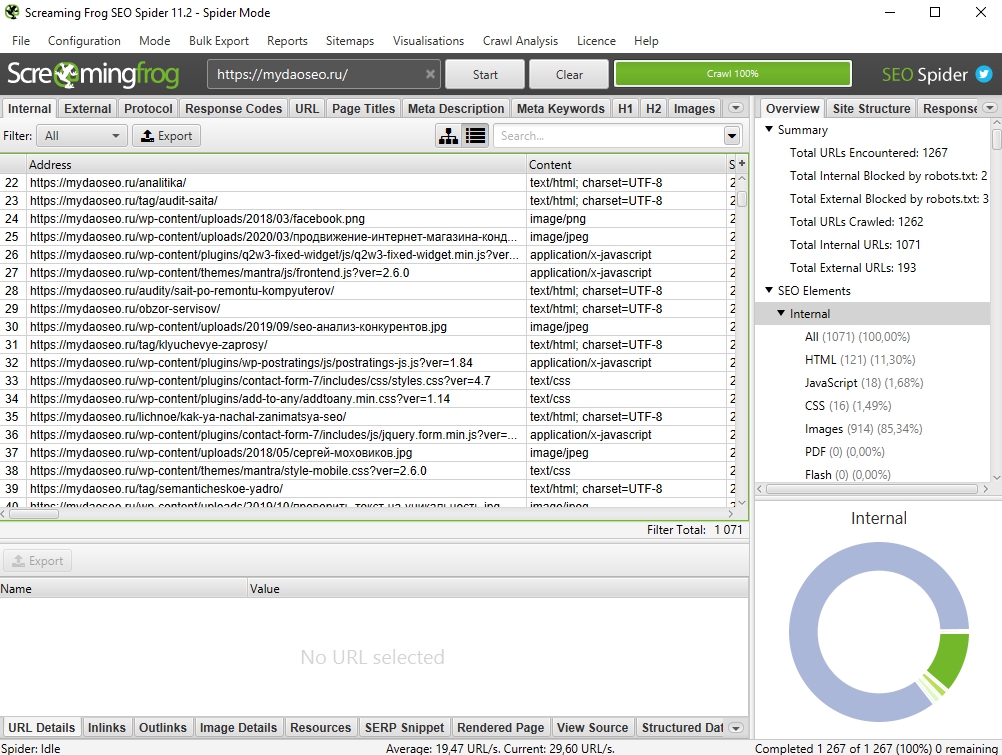Show more top tabs dropdown arrow

tap(736, 108)
